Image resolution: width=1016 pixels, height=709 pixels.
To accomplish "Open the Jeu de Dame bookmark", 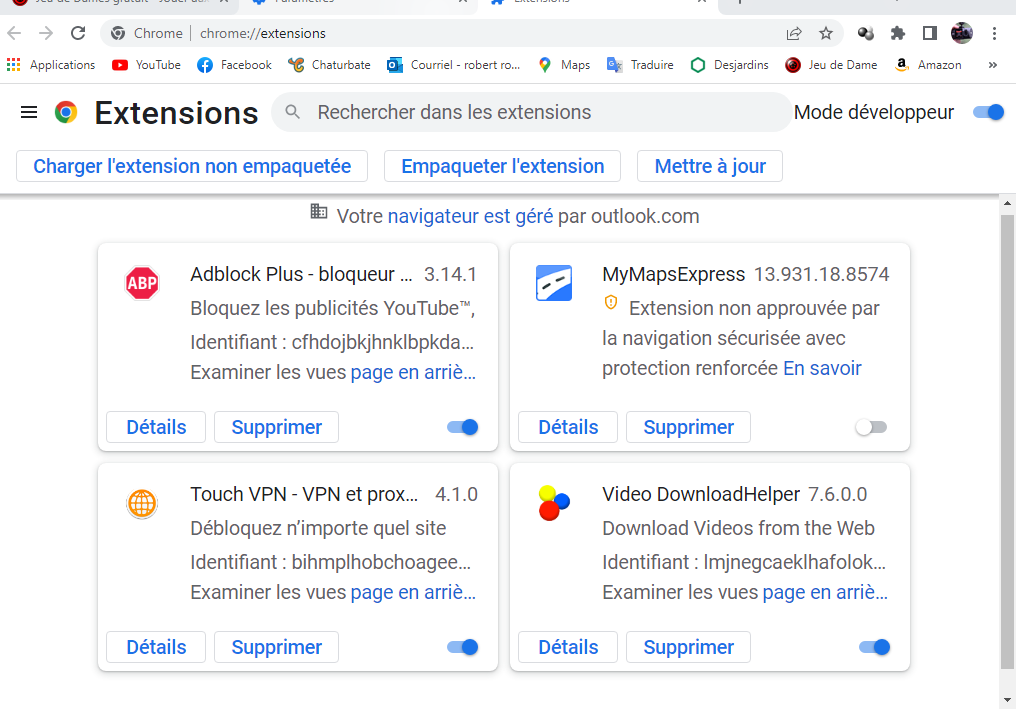I will point(831,65).
